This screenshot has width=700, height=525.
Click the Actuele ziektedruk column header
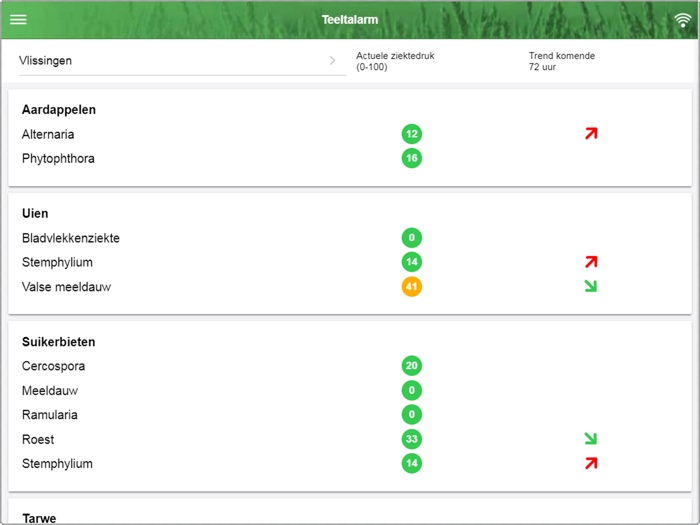tap(395, 61)
